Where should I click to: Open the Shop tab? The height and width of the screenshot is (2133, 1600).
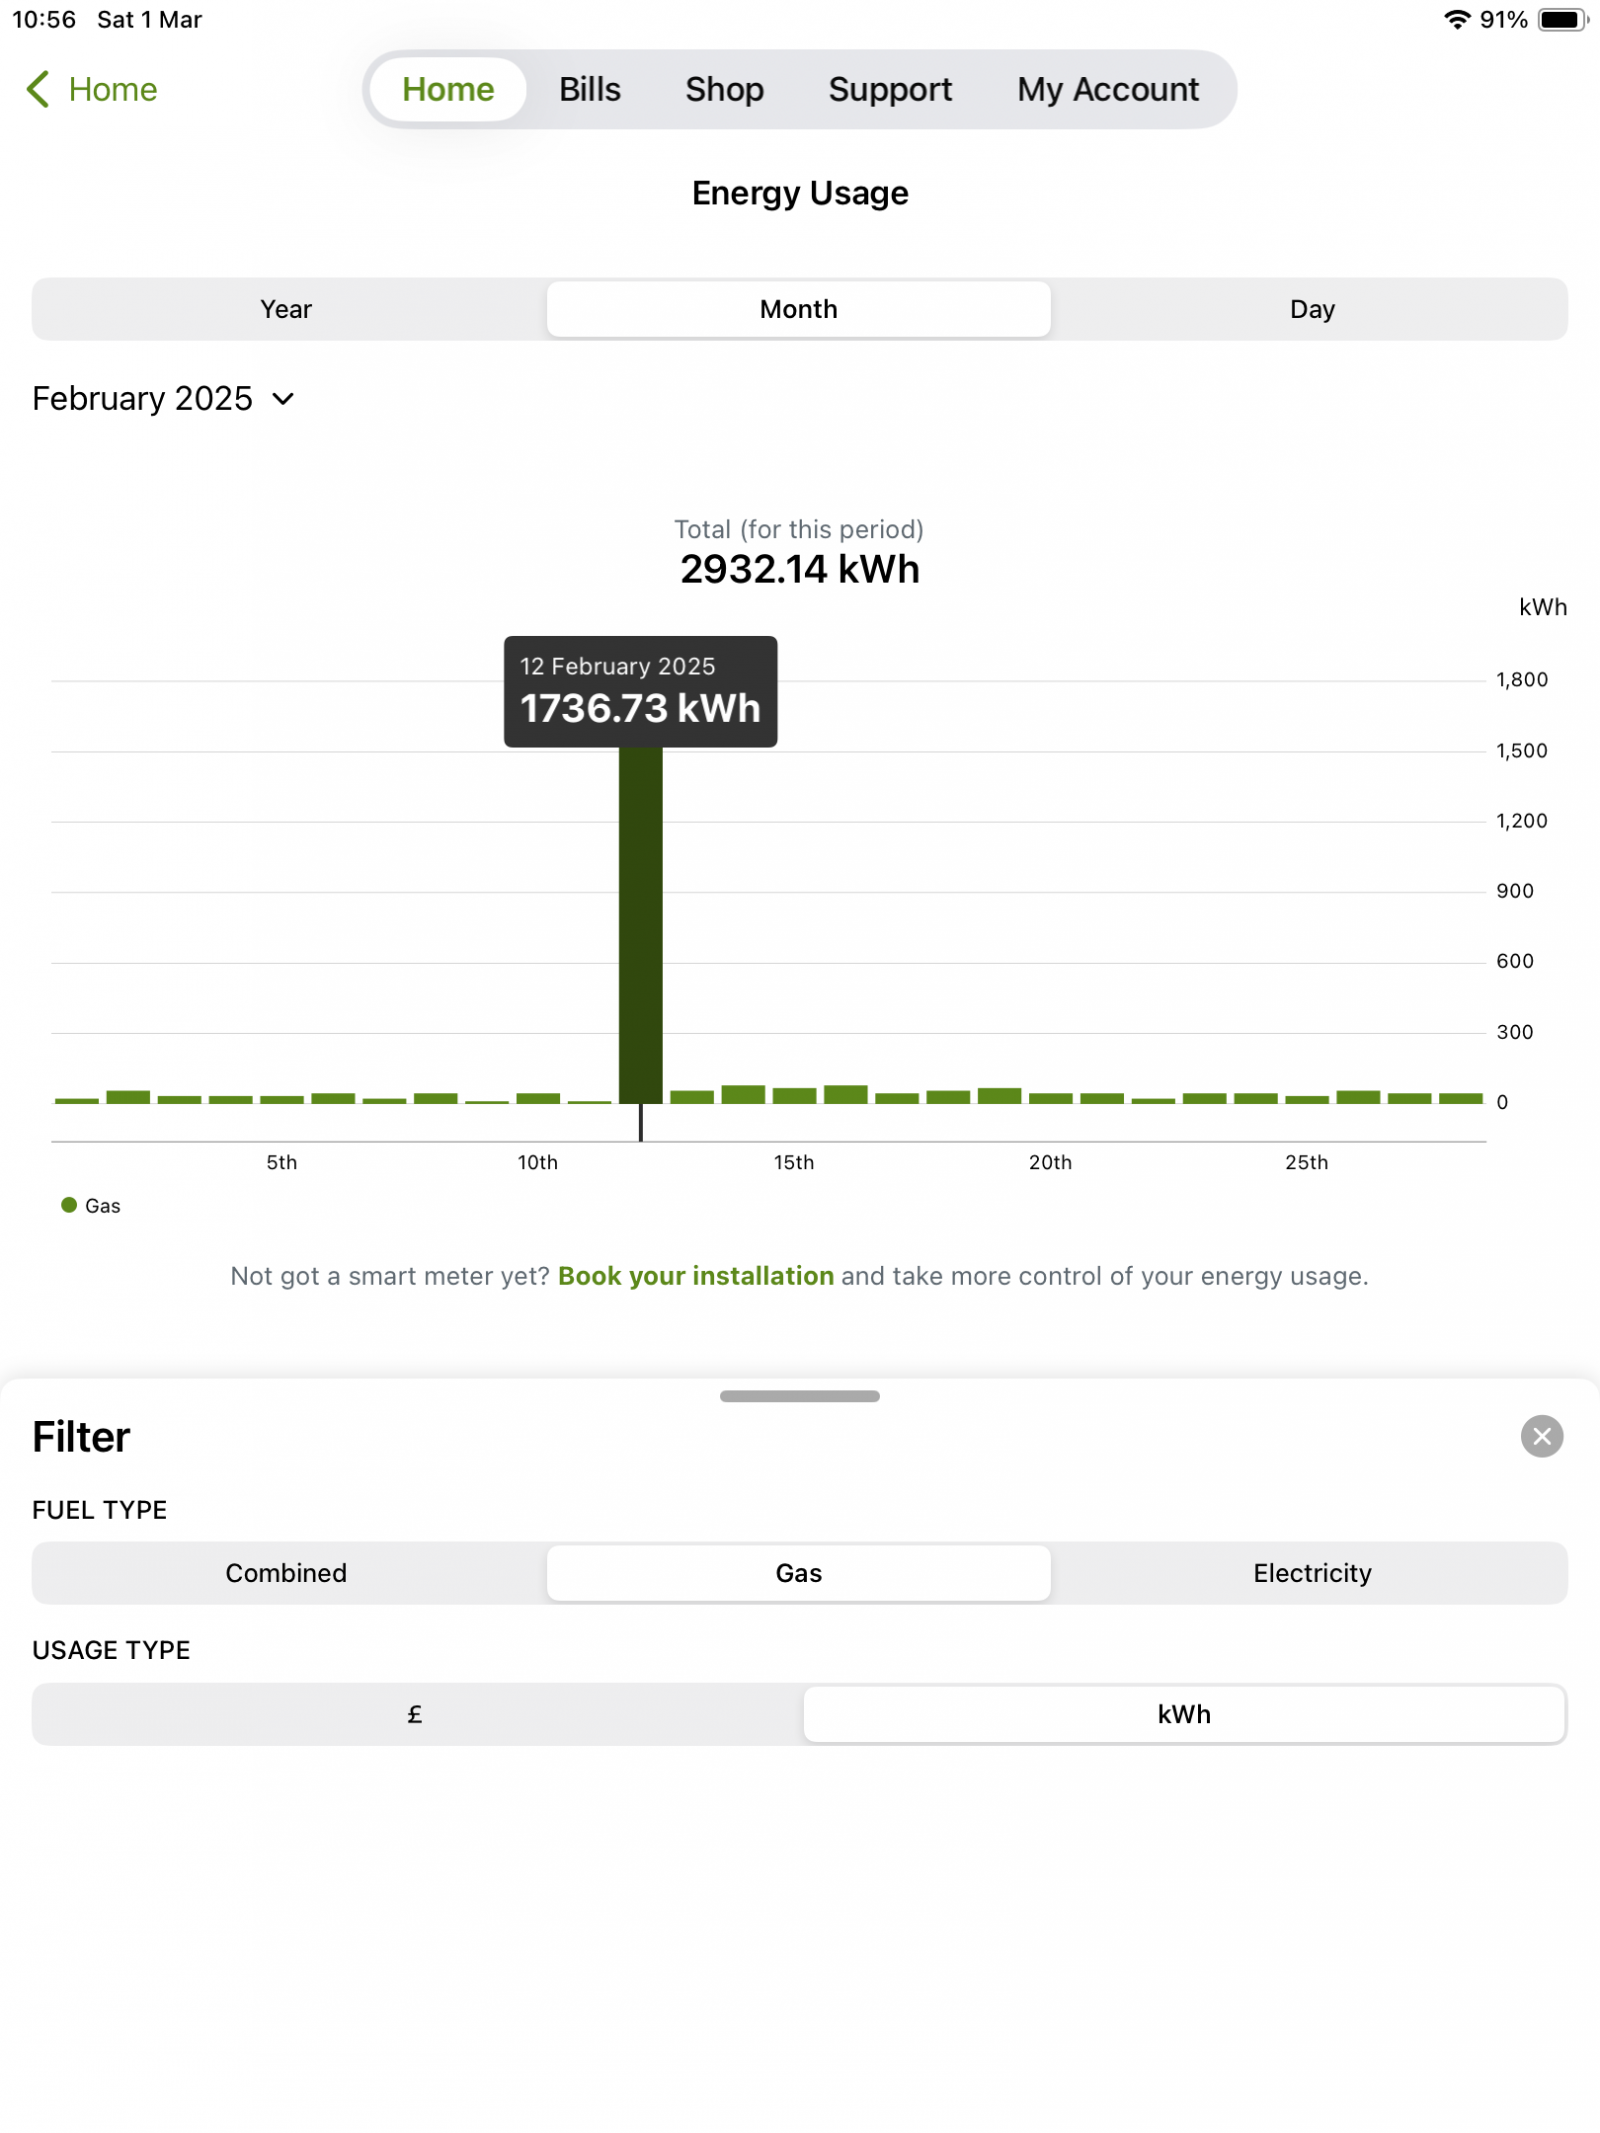pyautogui.click(x=724, y=89)
